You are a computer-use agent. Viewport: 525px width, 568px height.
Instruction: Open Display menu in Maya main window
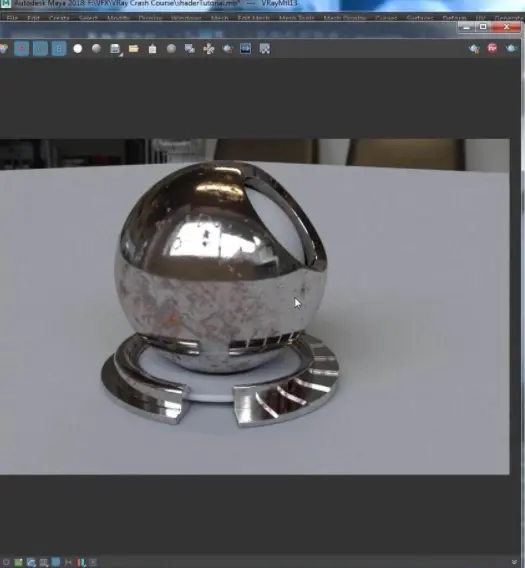[x=150, y=18]
